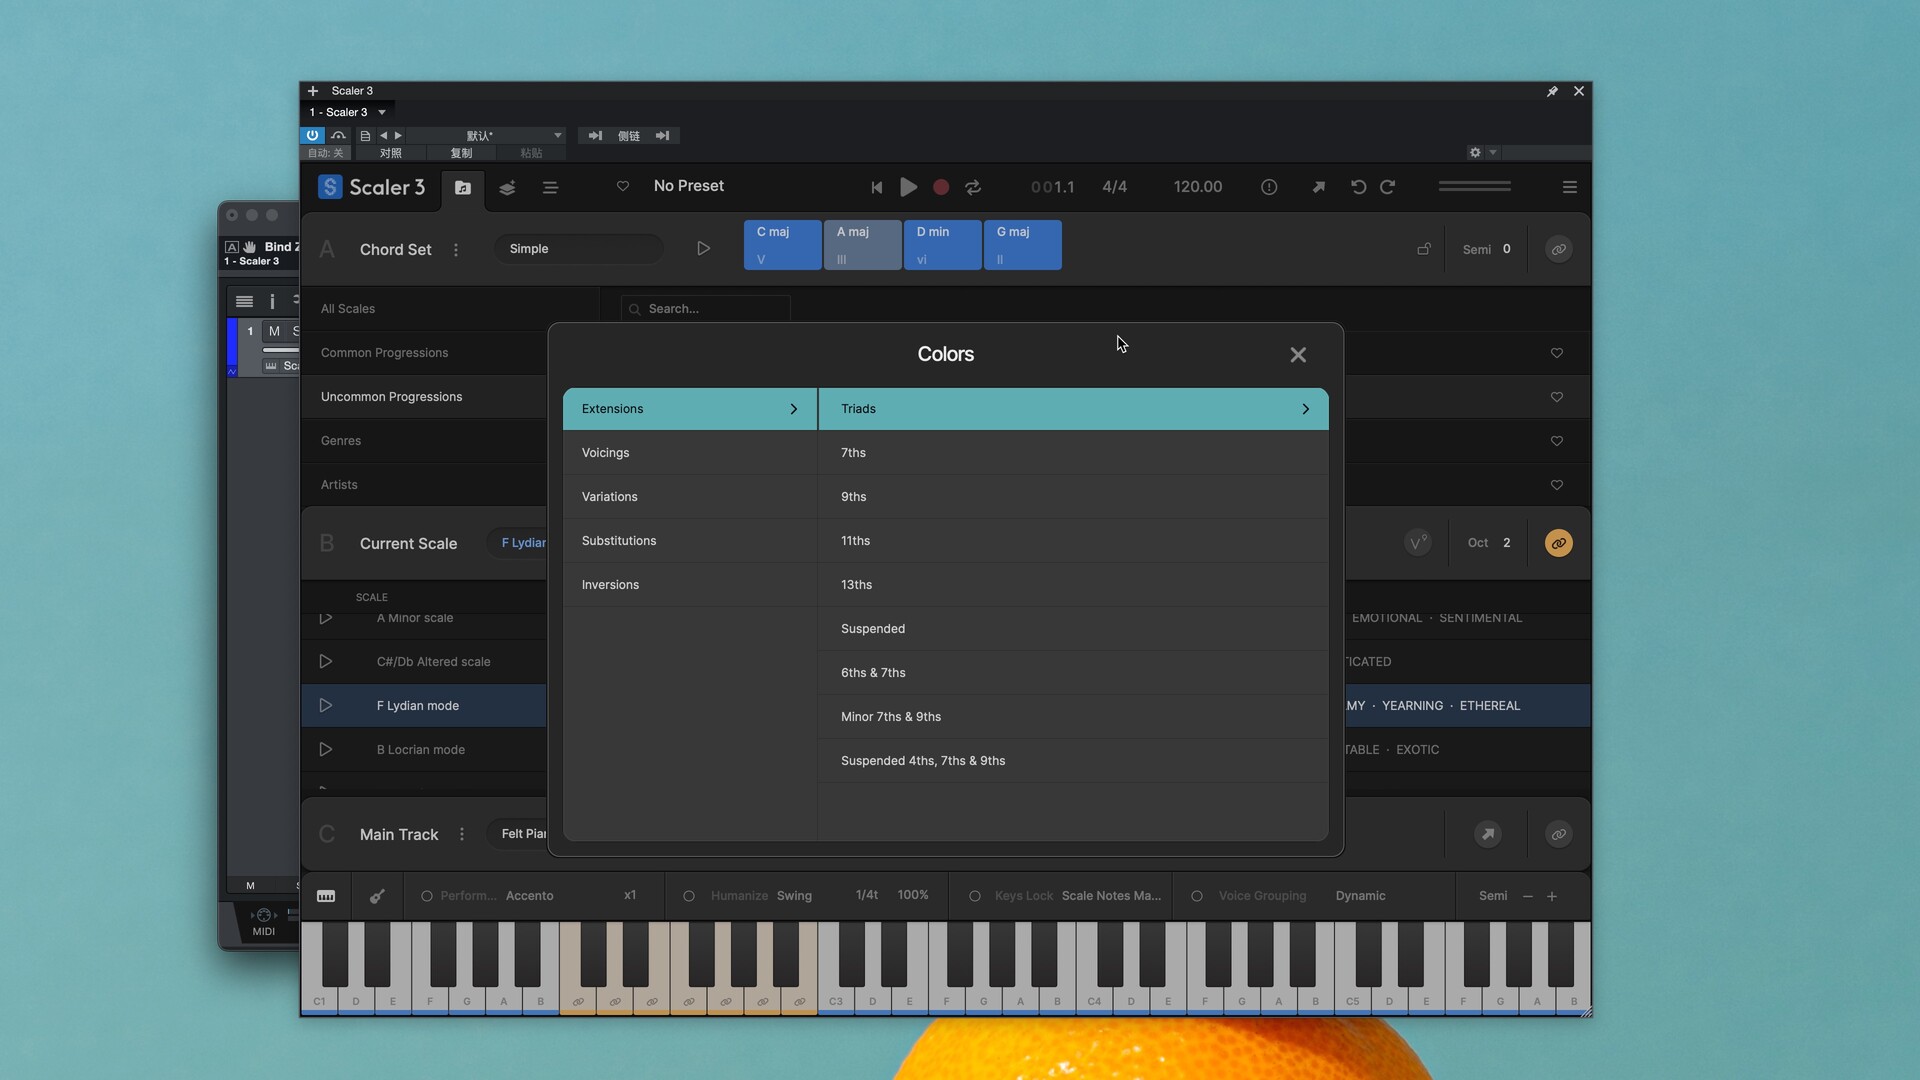The image size is (1920, 1080).
Task: Toggle the orange Current Scale link icon
Action: pyautogui.click(x=1559, y=543)
